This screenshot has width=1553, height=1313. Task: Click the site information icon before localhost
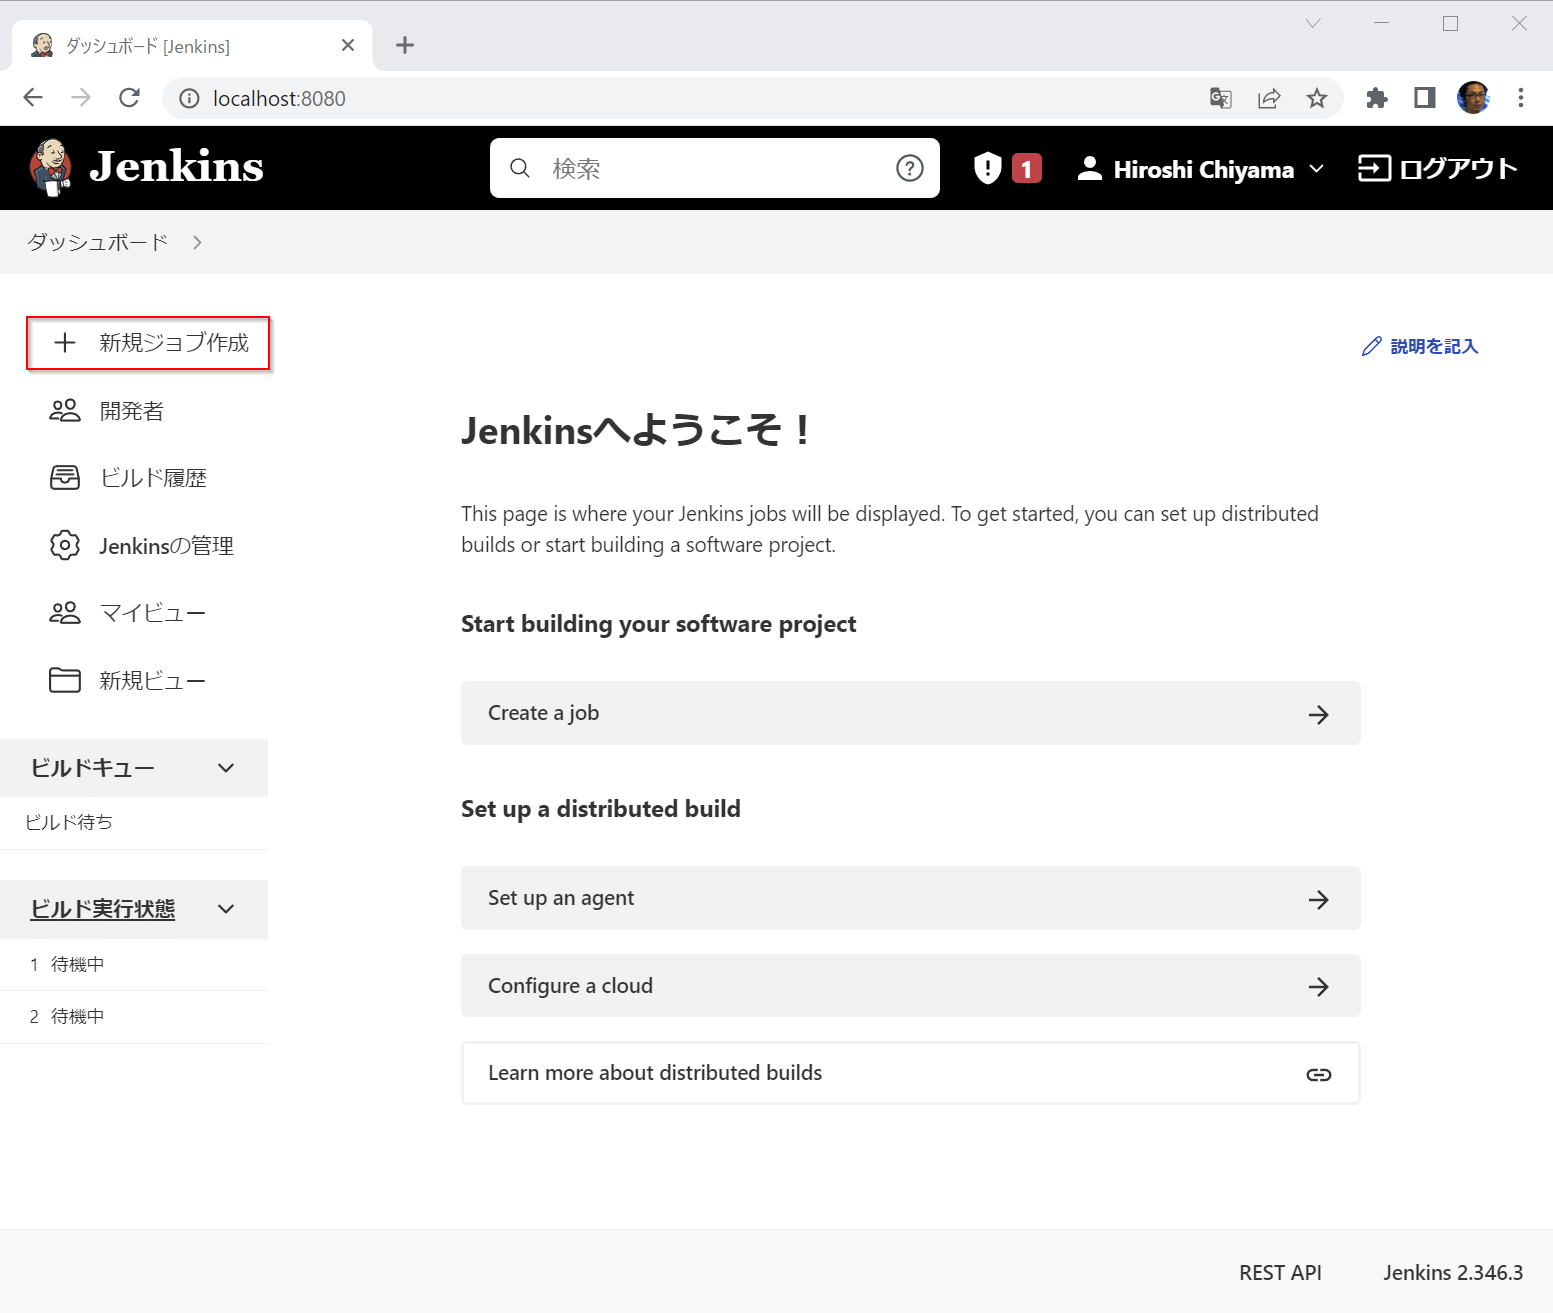tap(189, 98)
